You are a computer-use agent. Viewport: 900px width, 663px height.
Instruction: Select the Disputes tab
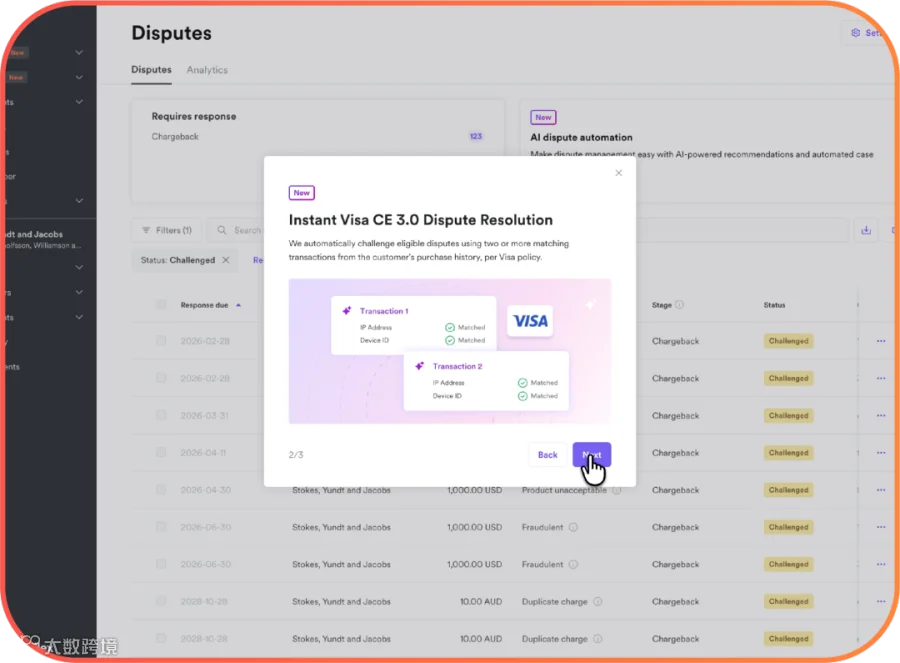coord(151,69)
